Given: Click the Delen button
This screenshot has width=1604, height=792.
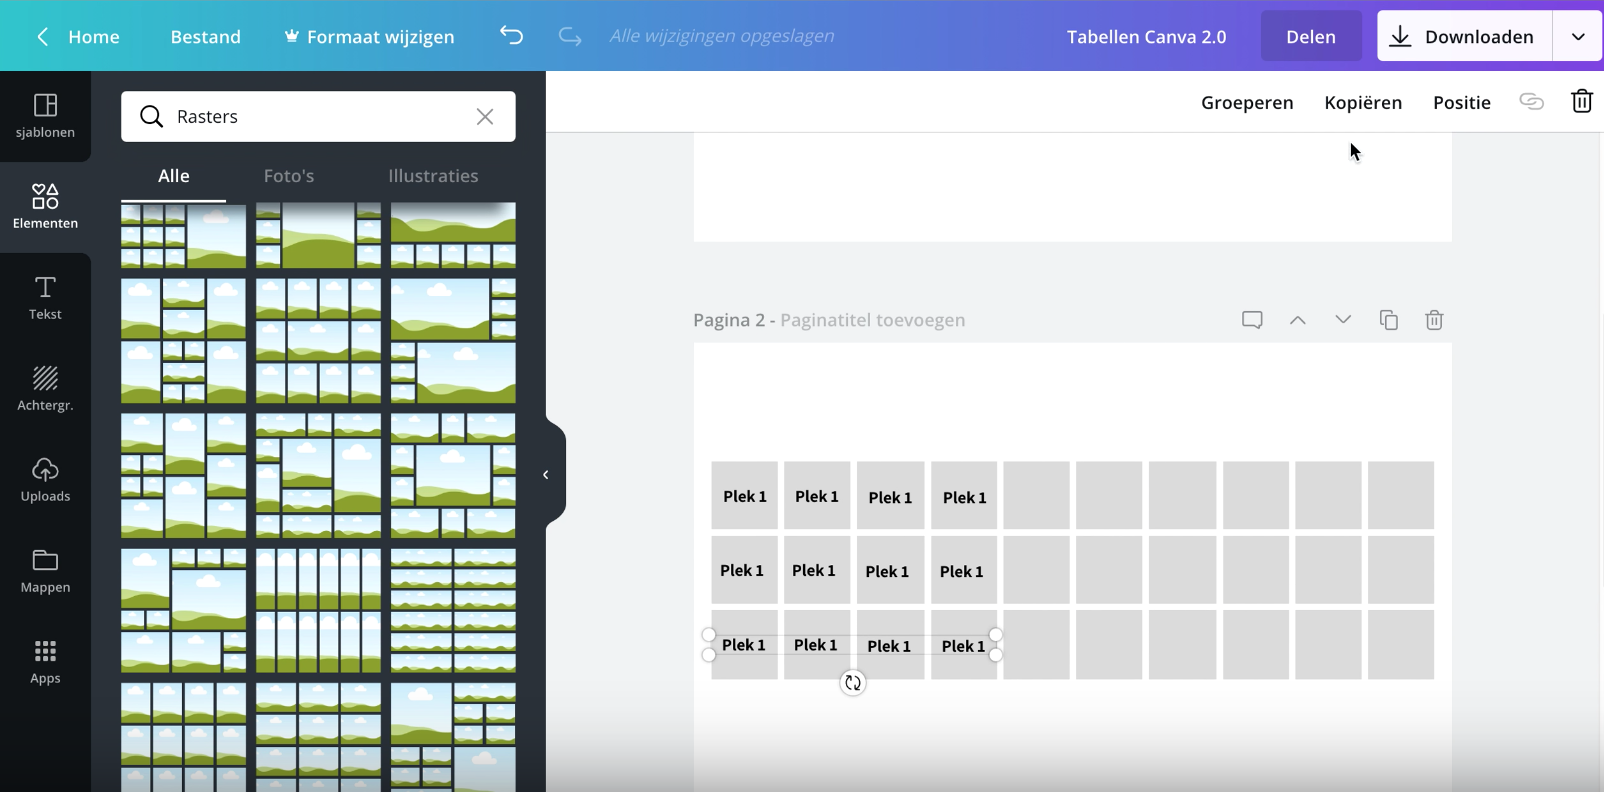Looking at the screenshot, I should click(1310, 37).
